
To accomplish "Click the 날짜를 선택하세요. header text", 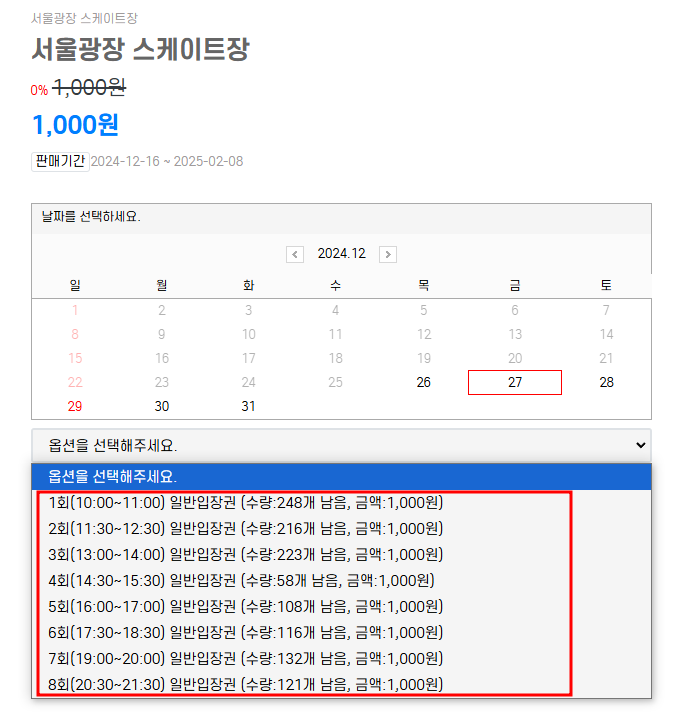I will [91, 216].
